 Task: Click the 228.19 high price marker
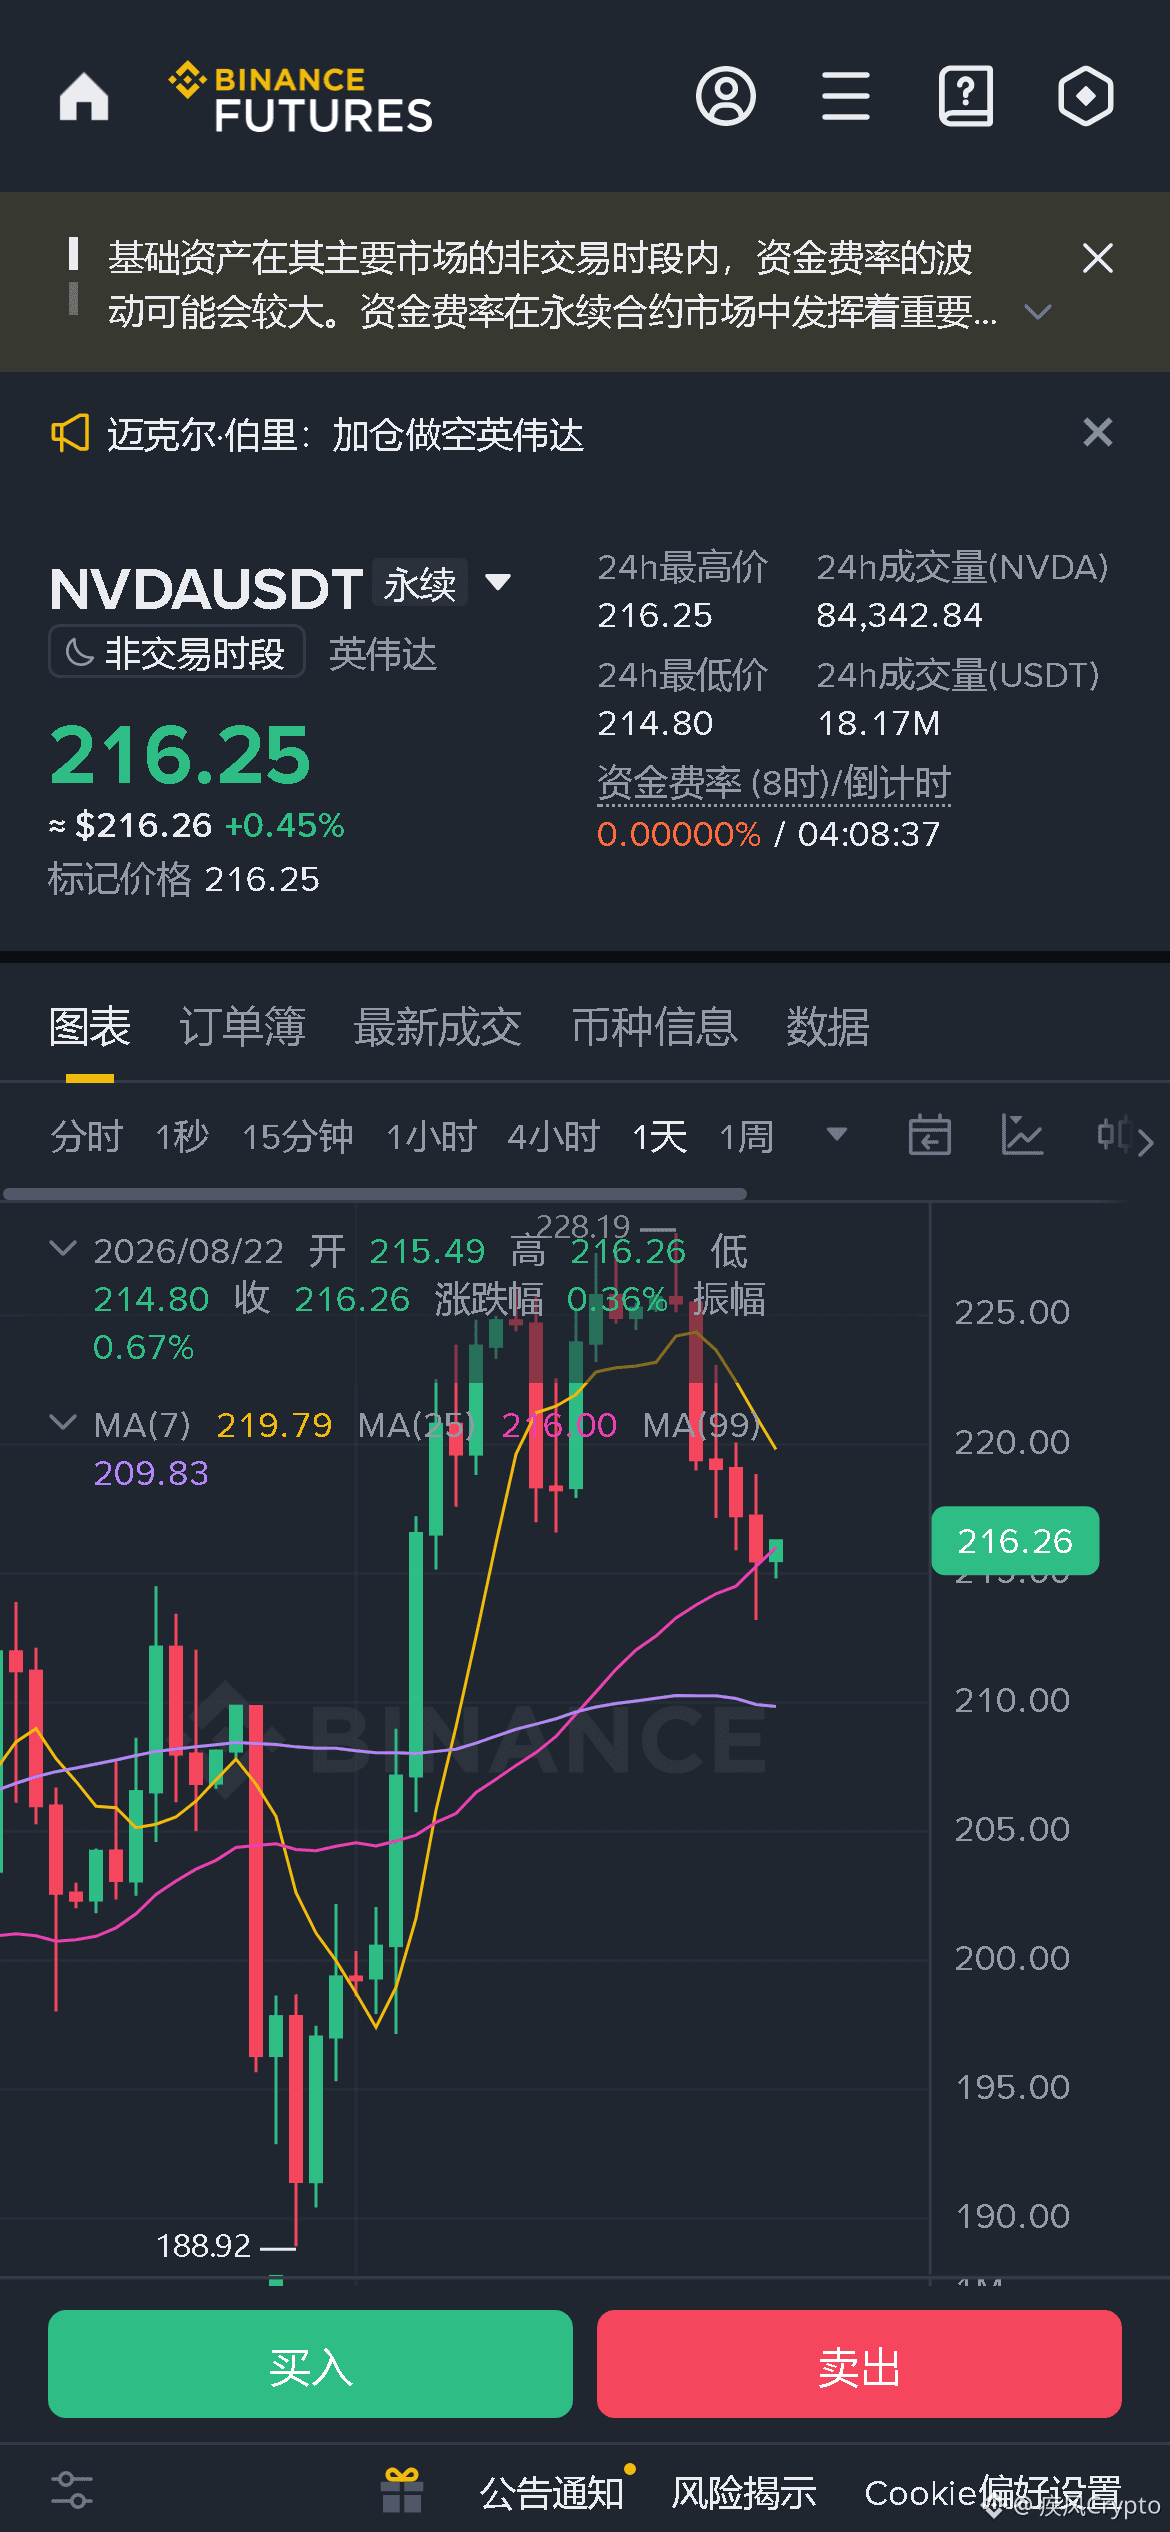click(x=583, y=1226)
